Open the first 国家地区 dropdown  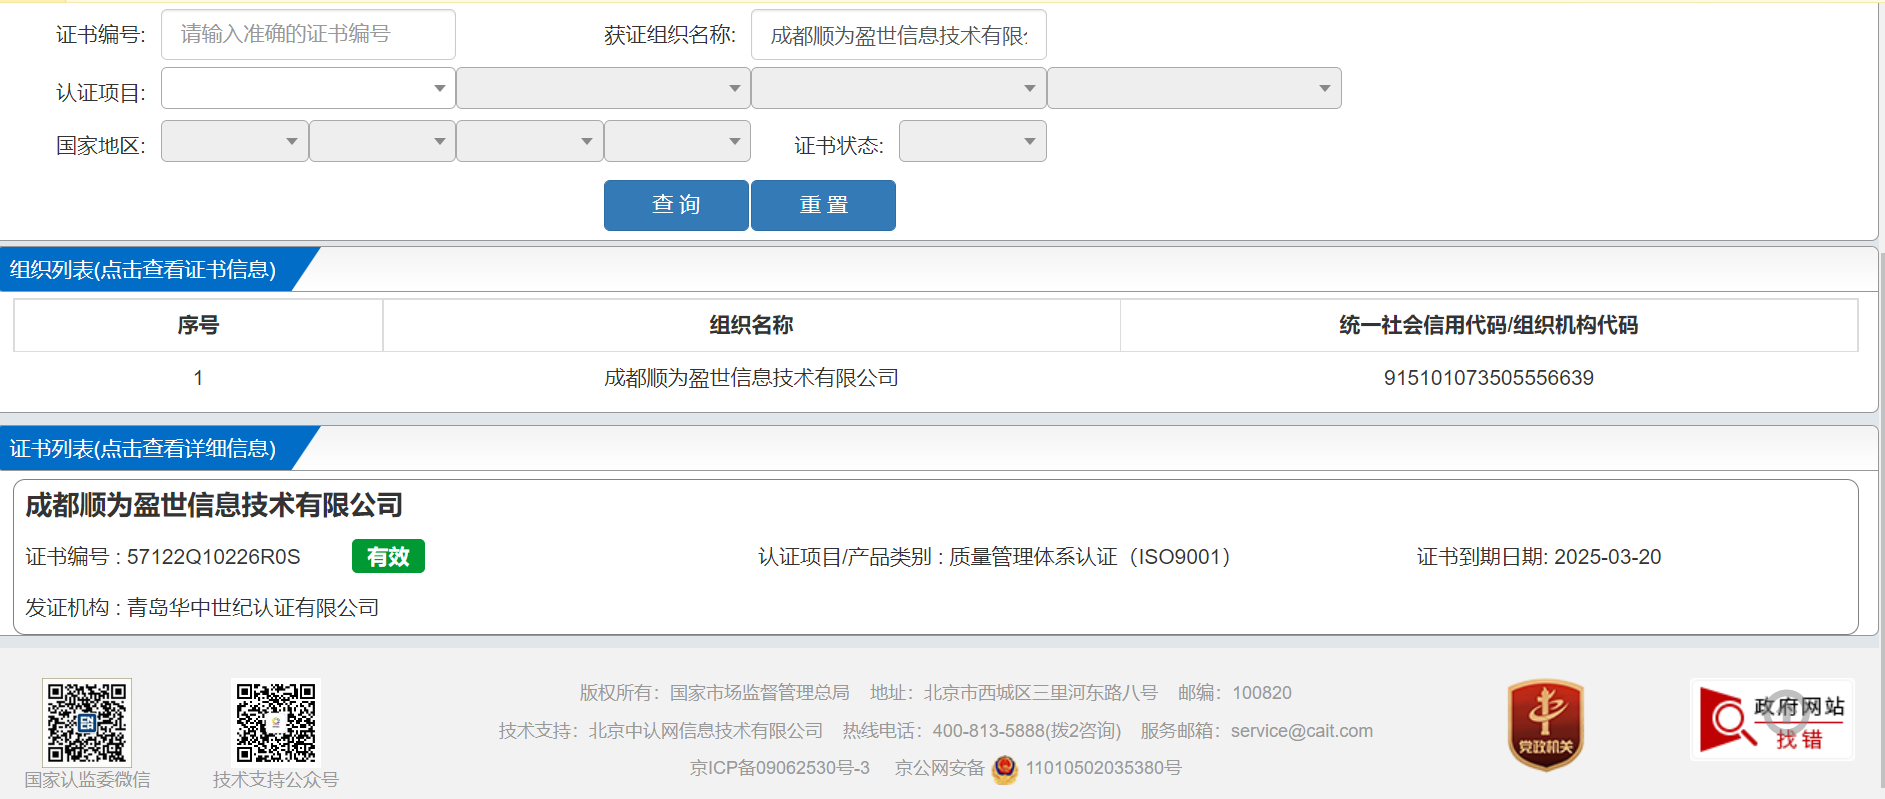(x=234, y=141)
